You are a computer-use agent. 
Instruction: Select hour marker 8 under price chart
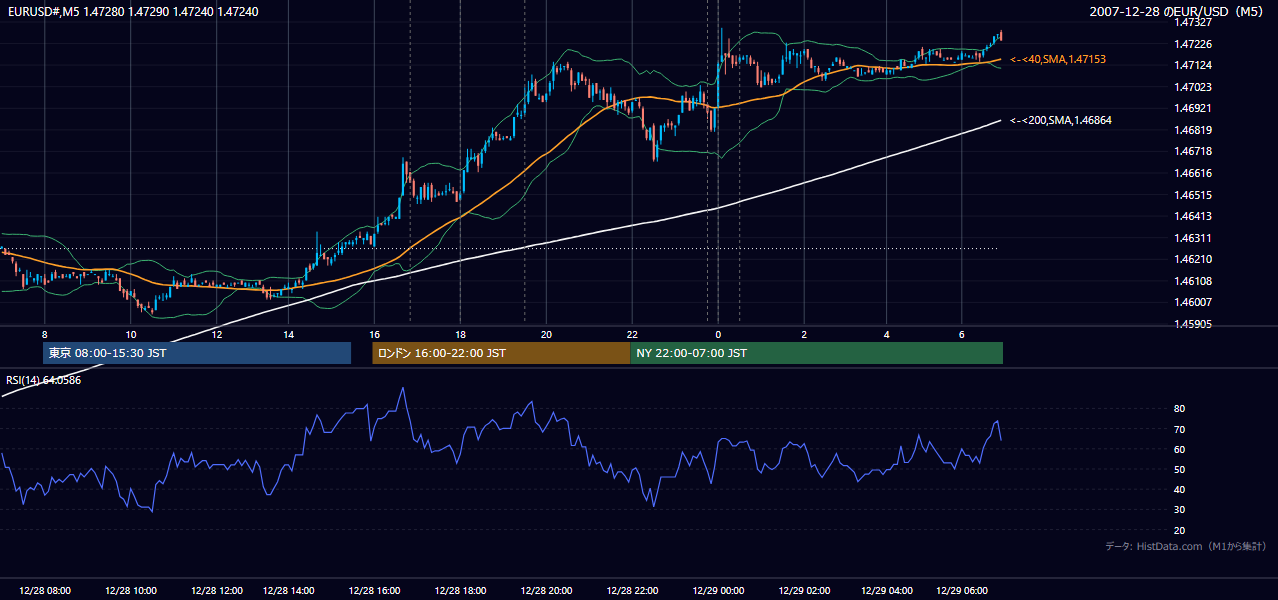pos(44,334)
